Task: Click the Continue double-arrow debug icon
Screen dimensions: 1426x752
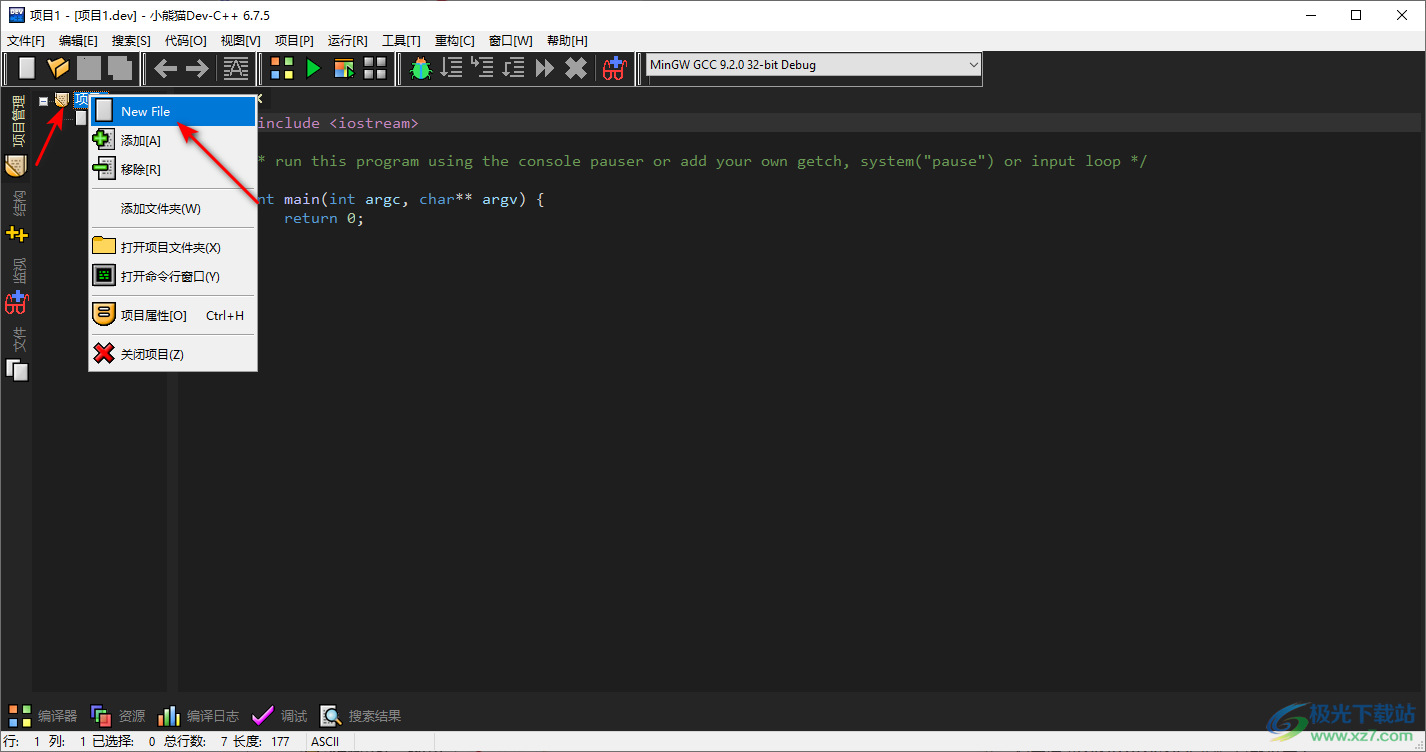Action: pos(545,68)
